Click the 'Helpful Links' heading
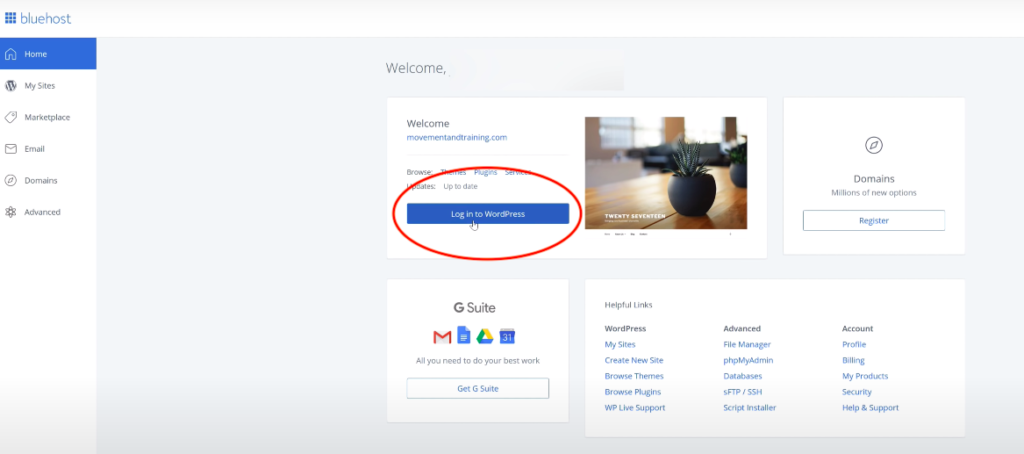The height and width of the screenshot is (454, 1024). pyautogui.click(x=628, y=305)
